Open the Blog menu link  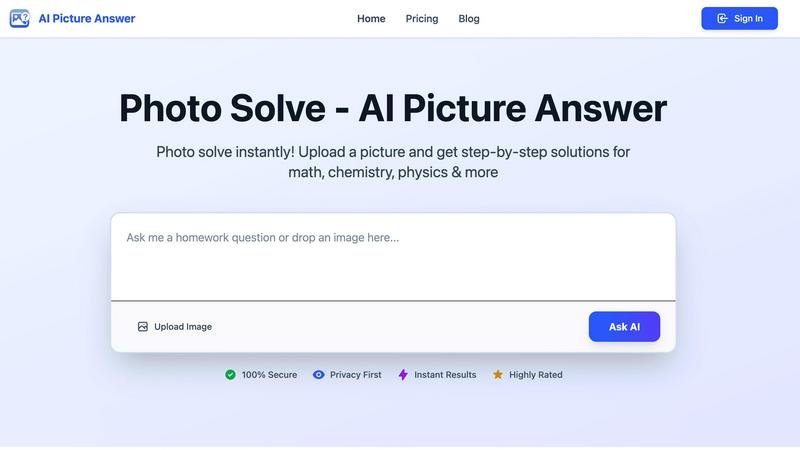(x=469, y=18)
